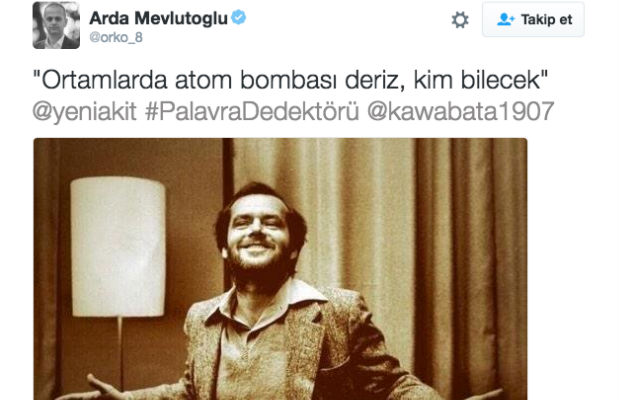The height and width of the screenshot is (400, 620).
Task: Click the blue verified badge
Action: (238, 17)
